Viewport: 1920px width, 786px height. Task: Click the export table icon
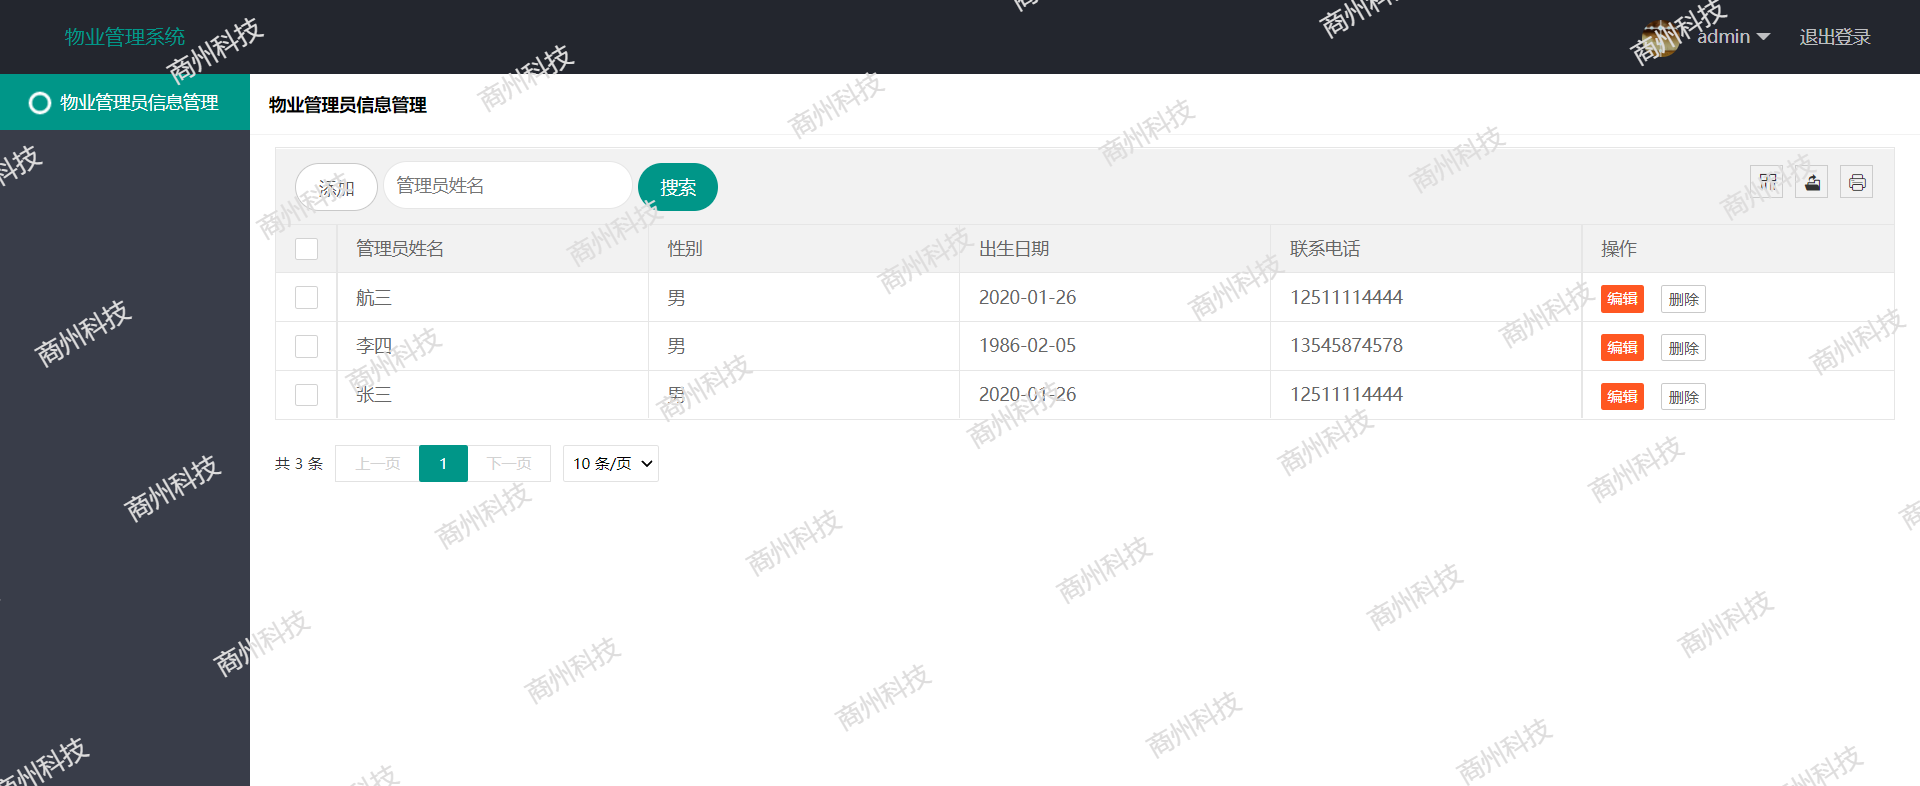[1812, 182]
